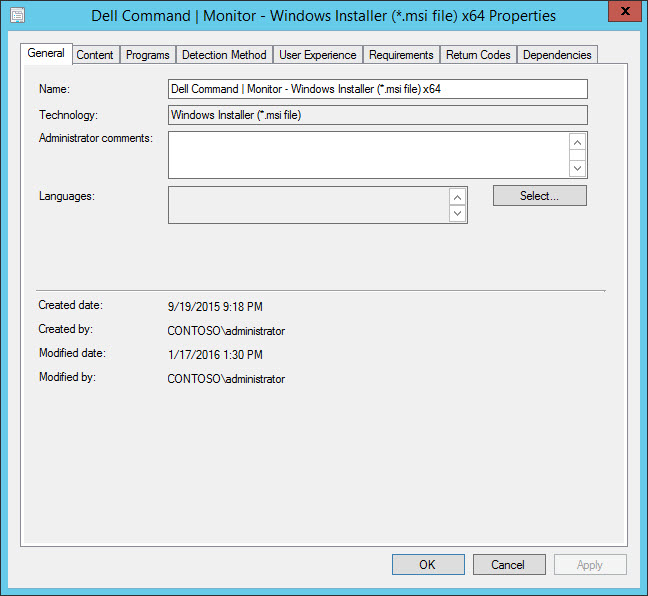Switch to the Dependencies tab
The width and height of the screenshot is (648, 596).
(x=557, y=55)
